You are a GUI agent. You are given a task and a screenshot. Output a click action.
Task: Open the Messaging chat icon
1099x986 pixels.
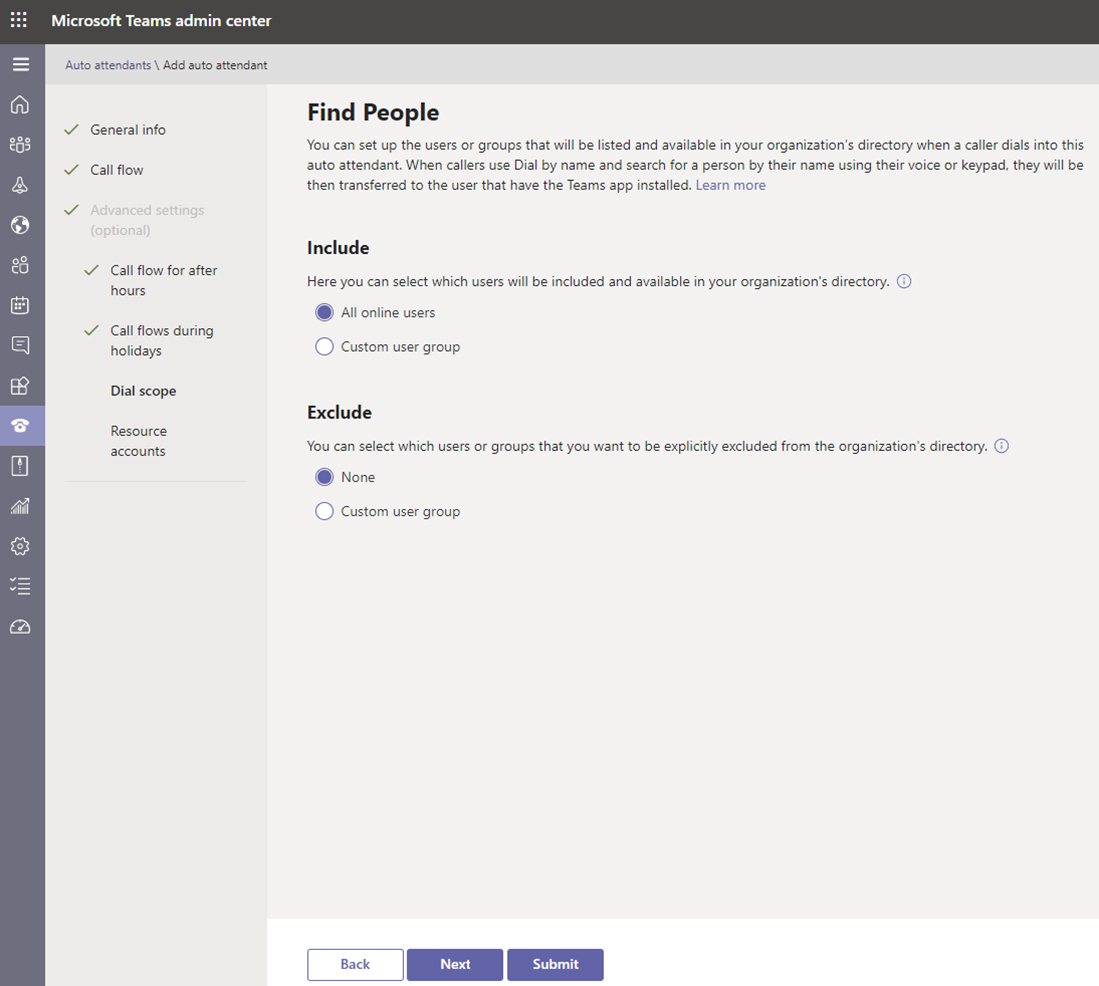(20, 345)
